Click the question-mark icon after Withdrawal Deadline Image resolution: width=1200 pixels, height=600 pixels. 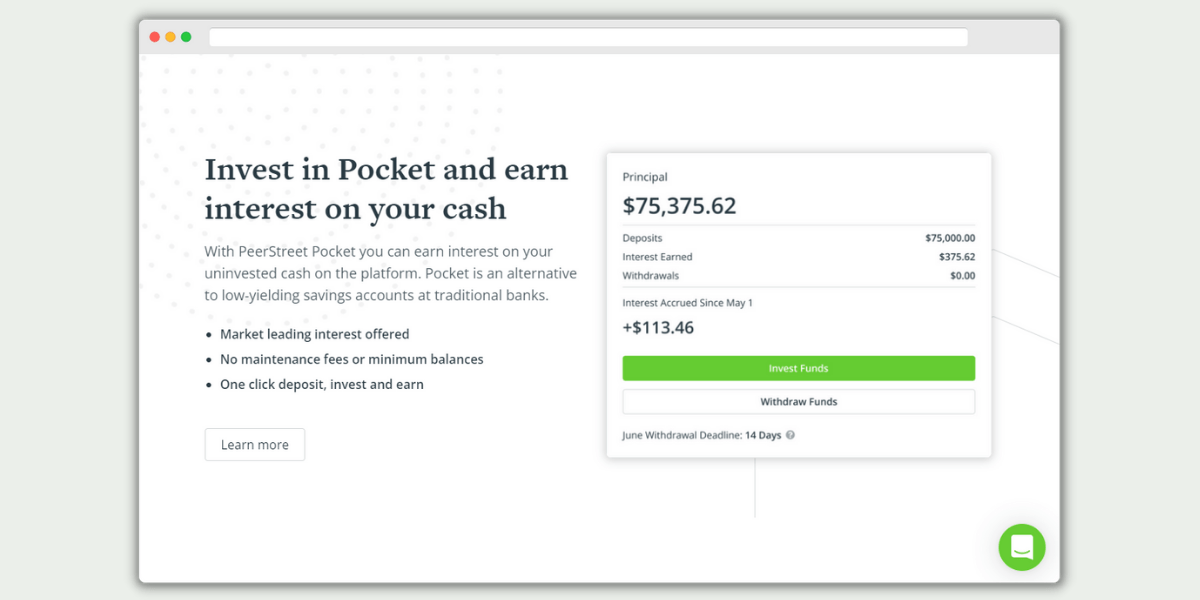coord(790,435)
